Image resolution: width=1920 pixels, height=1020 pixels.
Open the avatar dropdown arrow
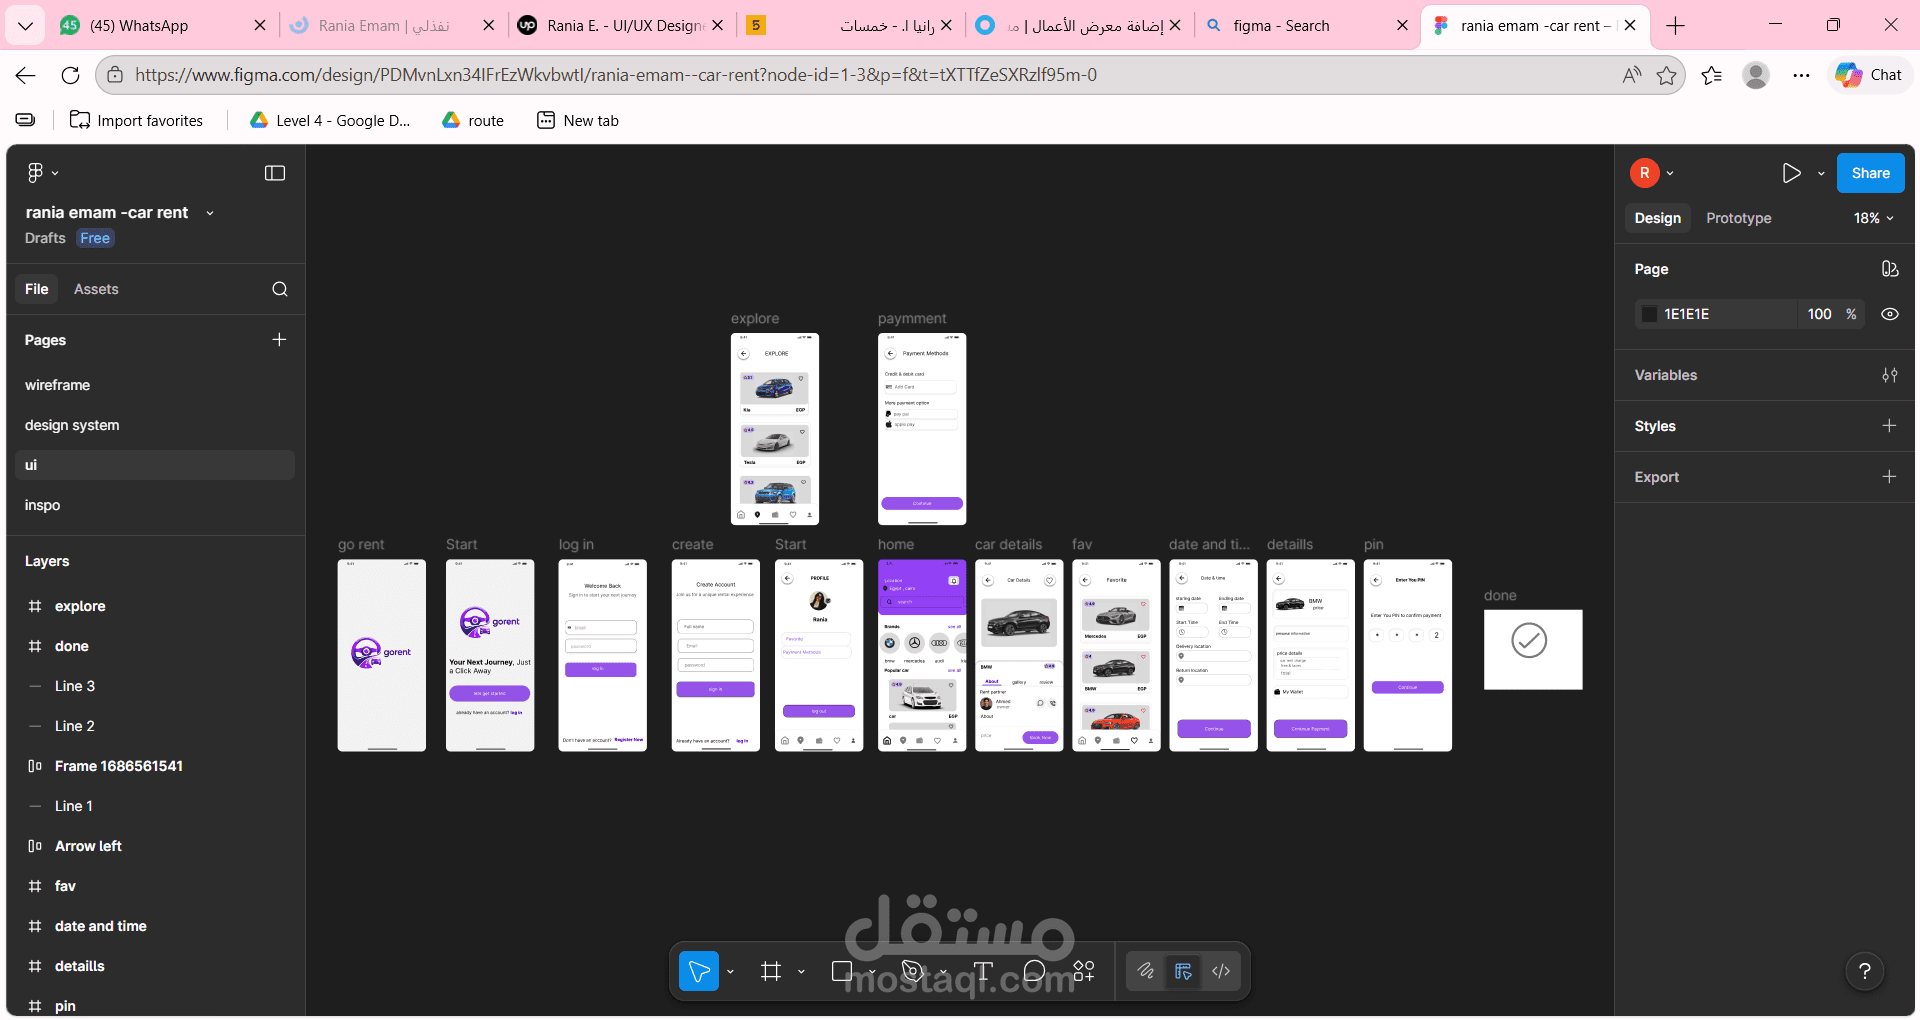[x=1670, y=173]
